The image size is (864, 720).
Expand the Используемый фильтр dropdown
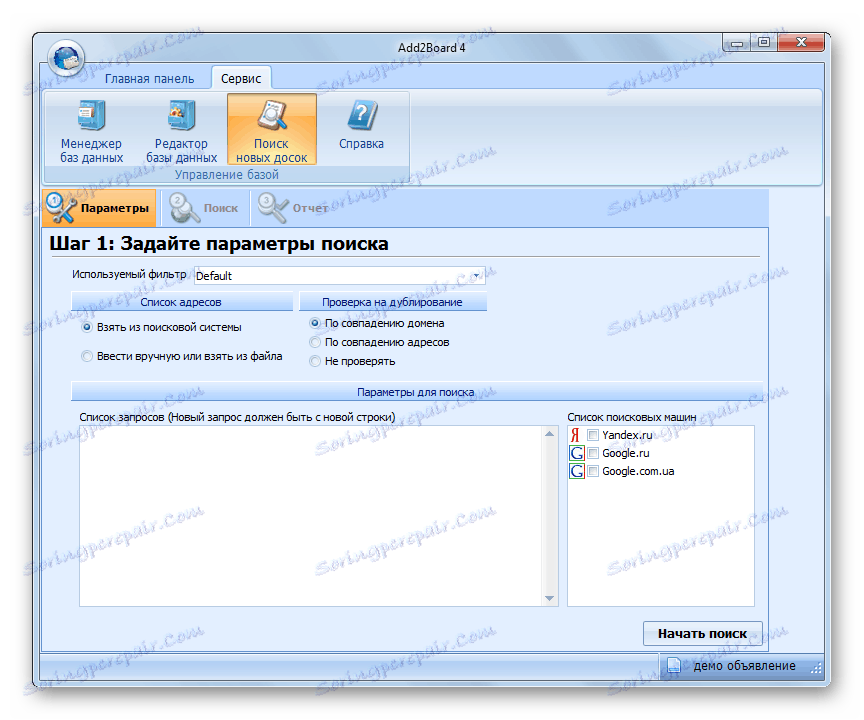(476, 275)
